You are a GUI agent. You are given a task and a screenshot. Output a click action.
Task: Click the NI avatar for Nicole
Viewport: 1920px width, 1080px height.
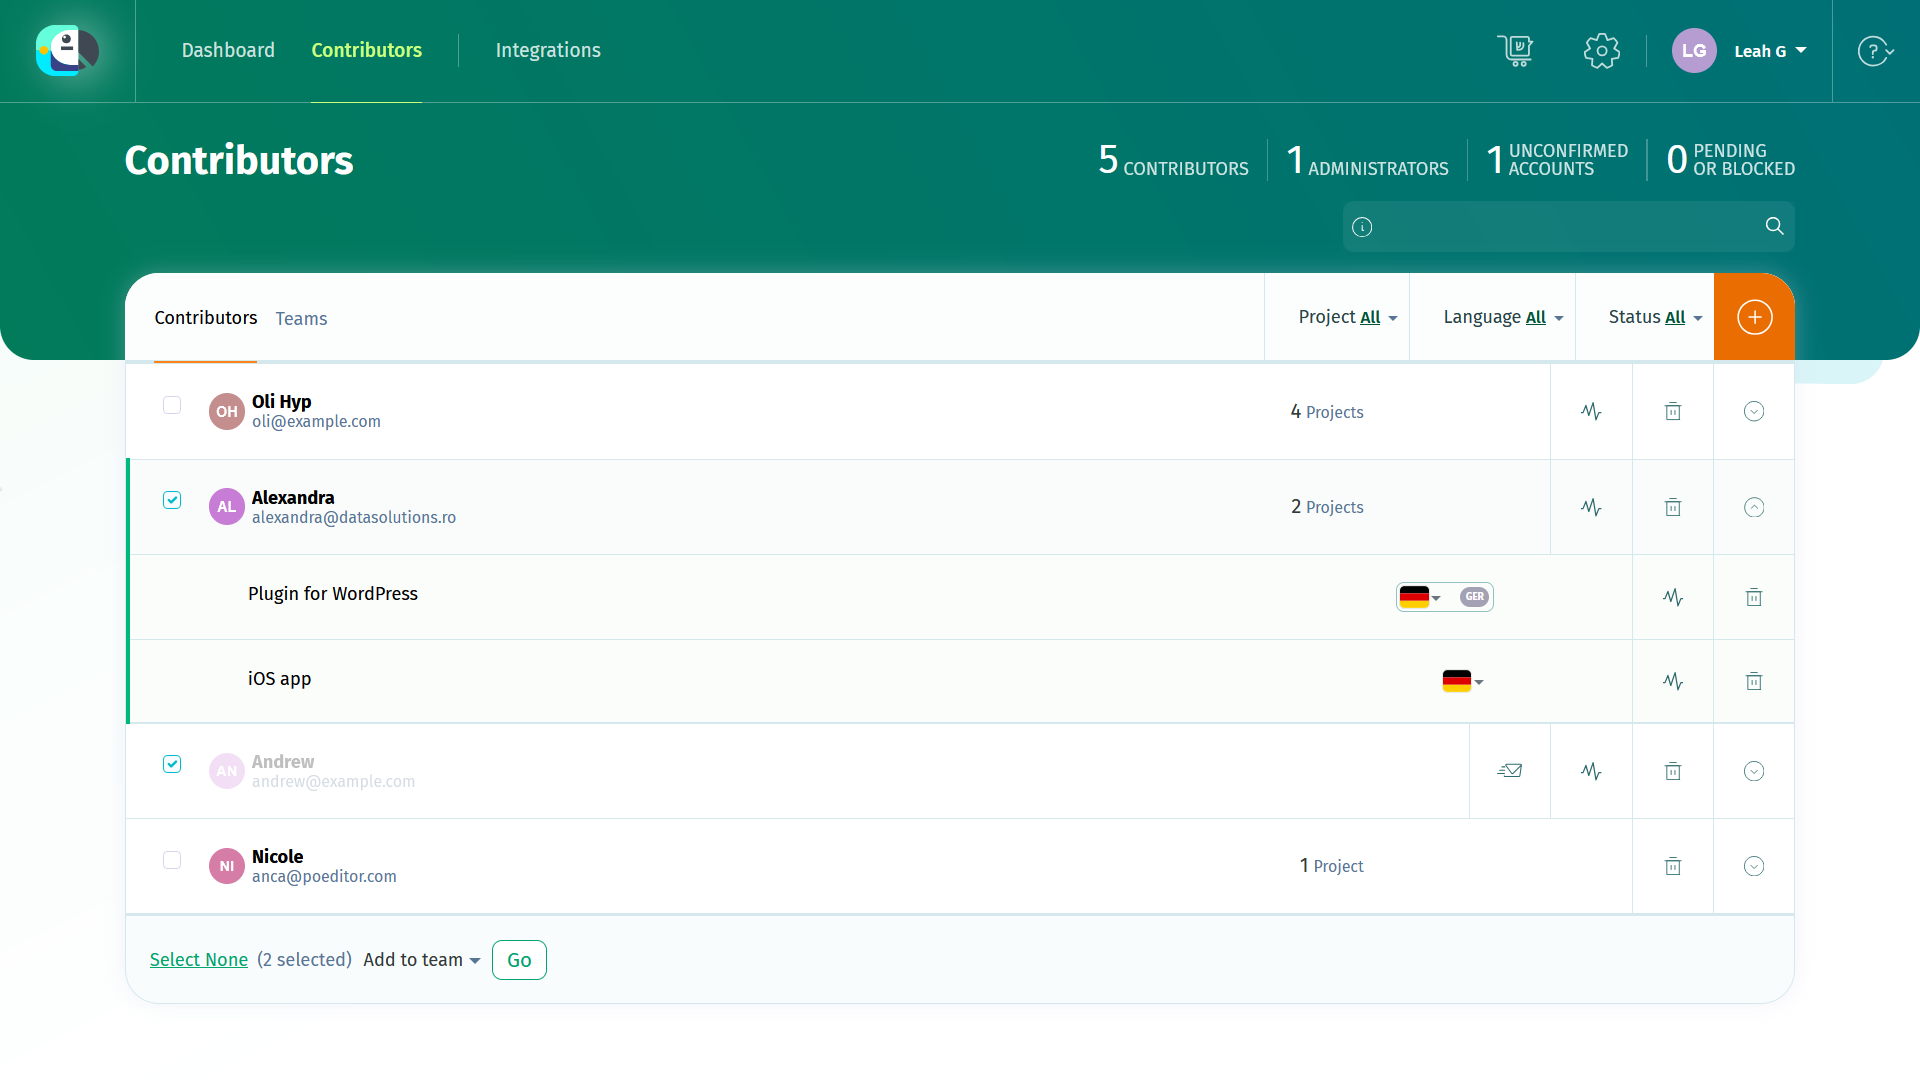tap(227, 866)
